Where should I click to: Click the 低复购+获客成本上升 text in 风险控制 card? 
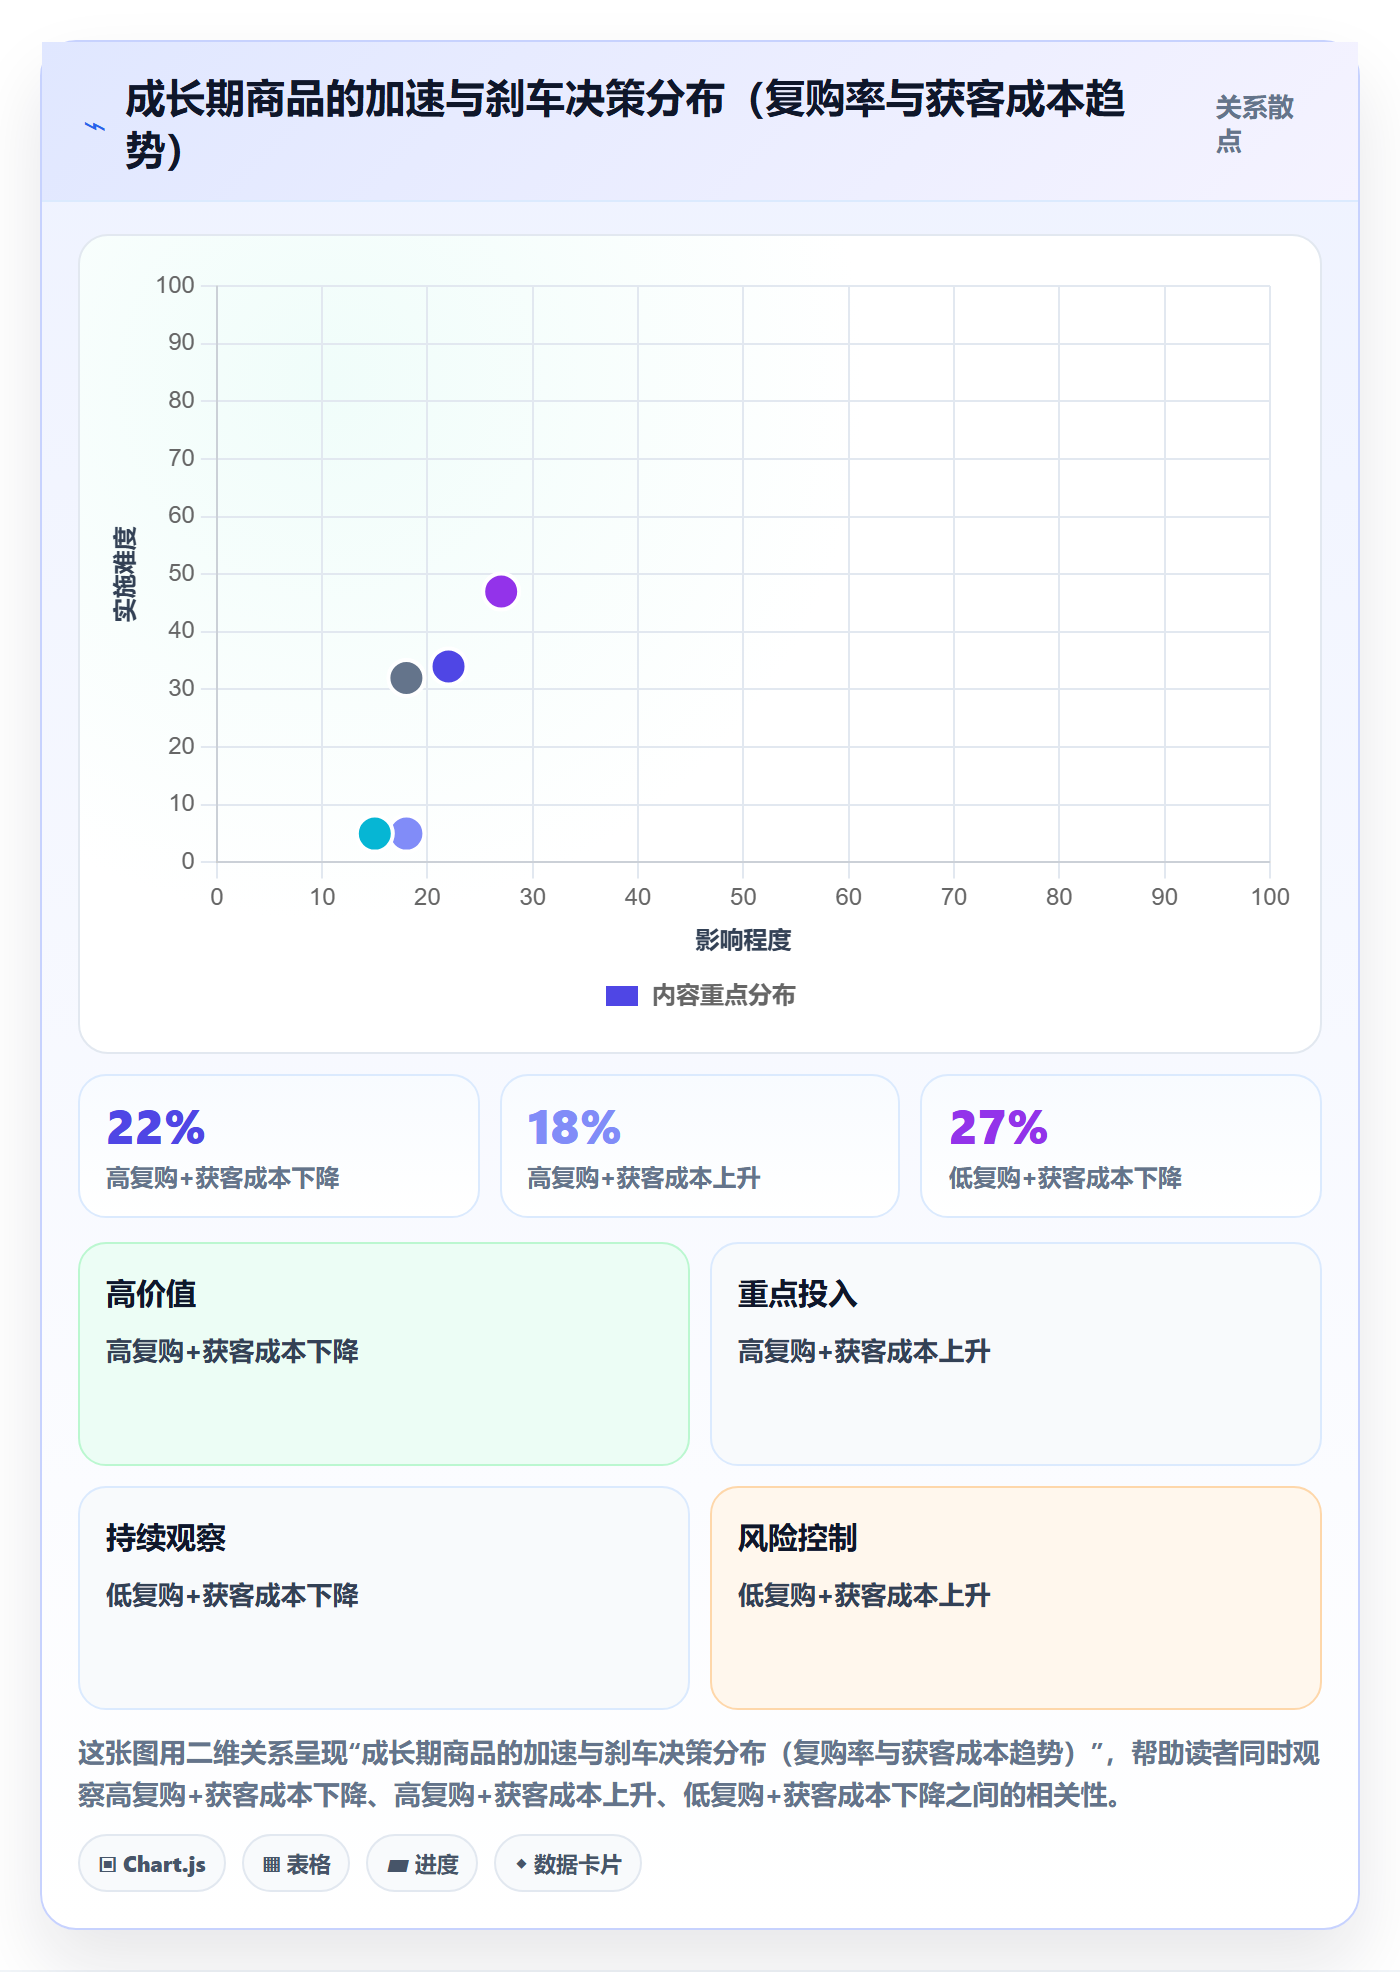864,1596
